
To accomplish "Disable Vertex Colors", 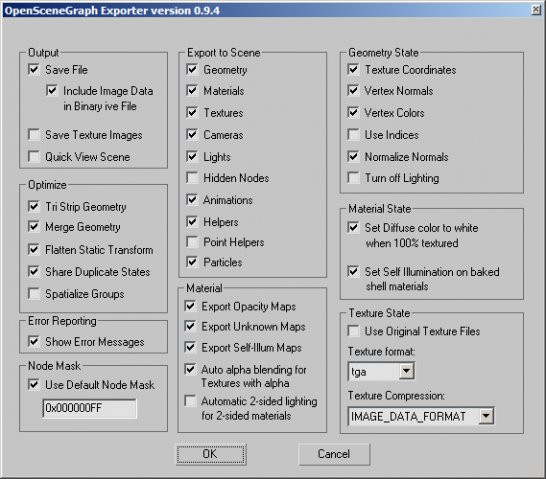I will pos(353,112).
